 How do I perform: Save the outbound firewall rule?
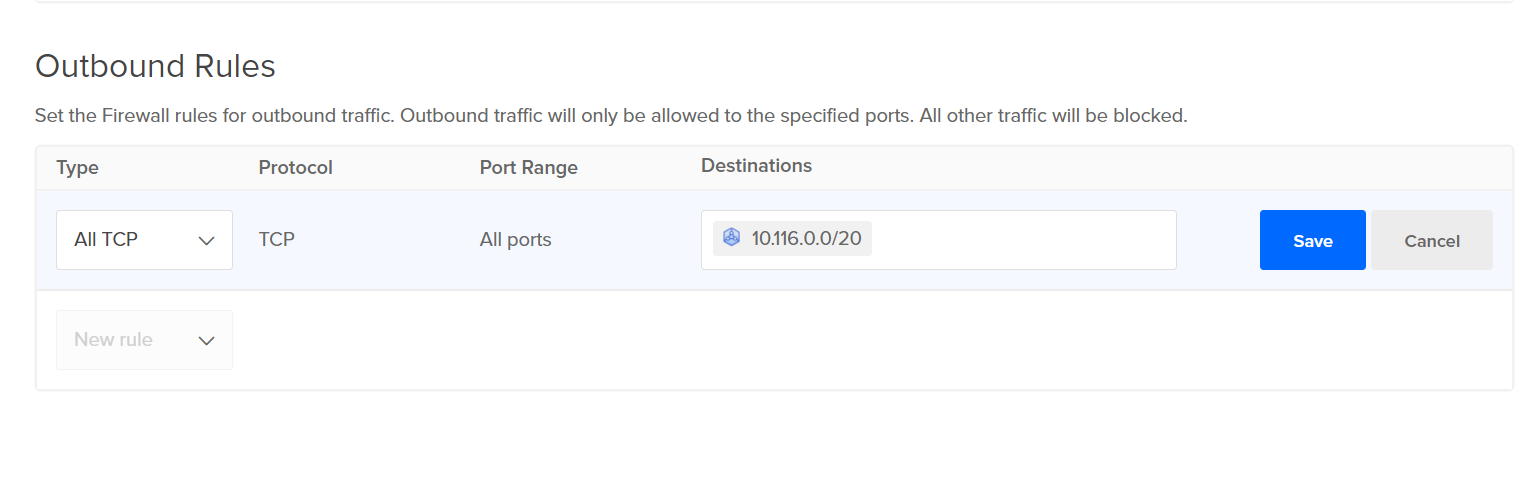pos(1312,240)
